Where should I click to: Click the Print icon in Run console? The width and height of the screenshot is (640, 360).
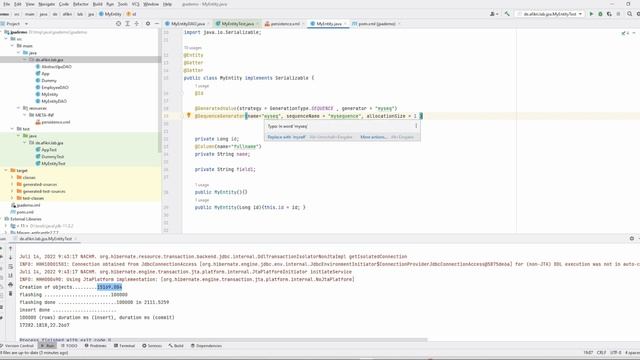click(x=11, y=284)
